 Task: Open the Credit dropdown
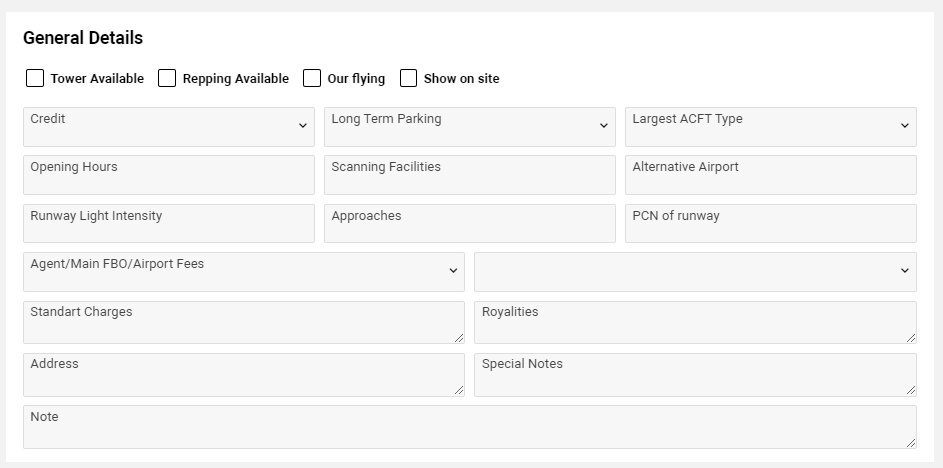coord(168,127)
